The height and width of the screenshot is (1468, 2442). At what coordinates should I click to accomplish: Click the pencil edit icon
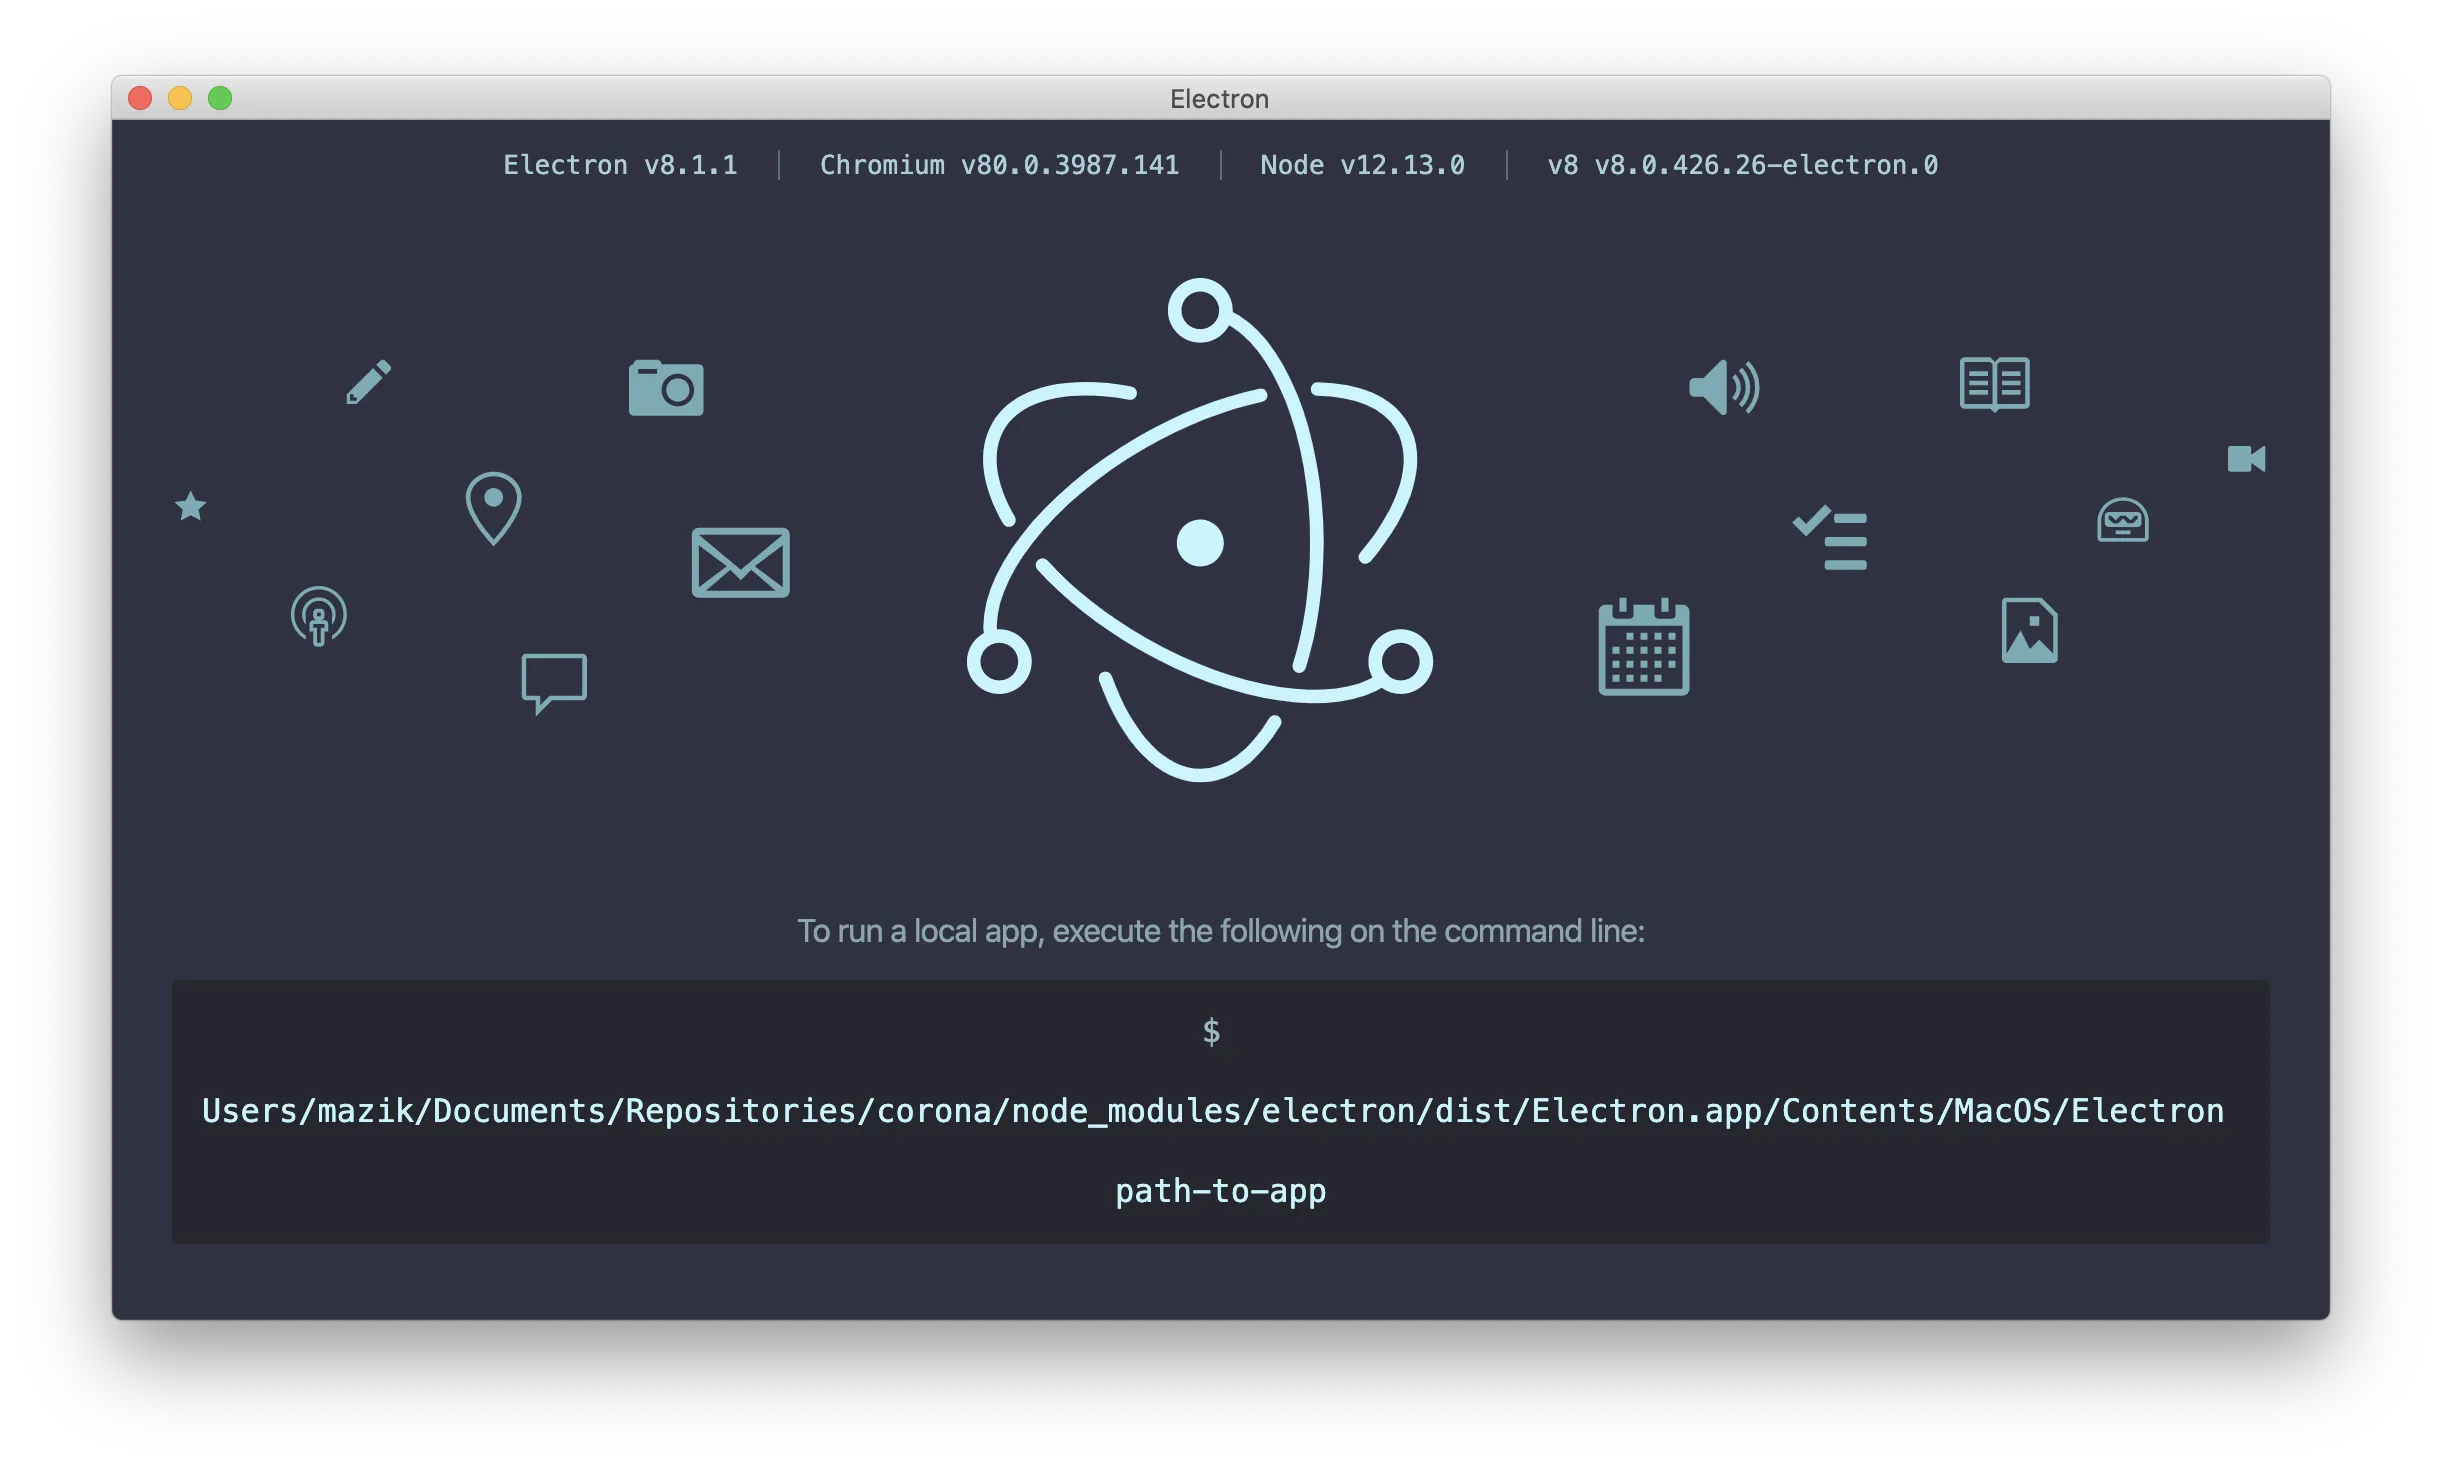pyautogui.click(x=368, y=382)
